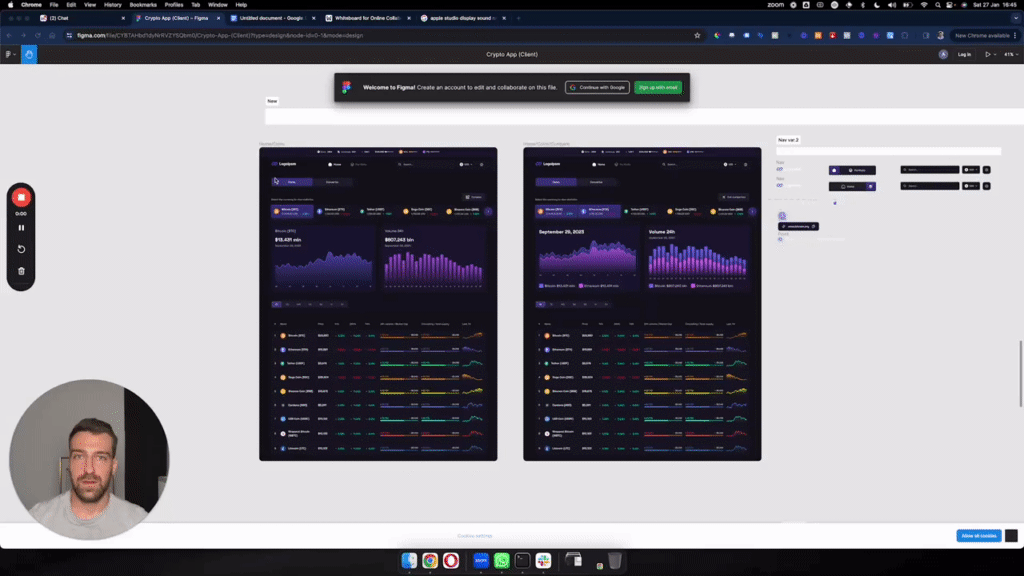Restart the recording using the circular arrow icon

(20, 248)
